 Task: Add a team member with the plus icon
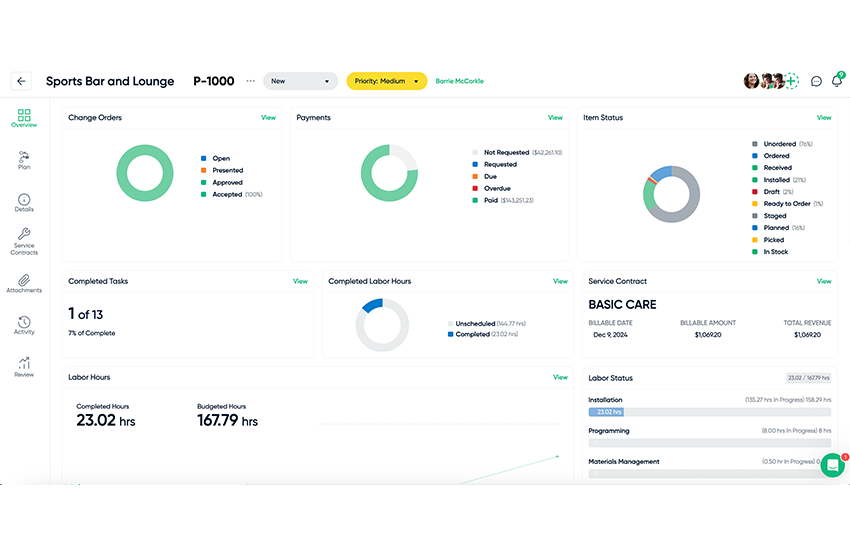[x=791, y=81]
